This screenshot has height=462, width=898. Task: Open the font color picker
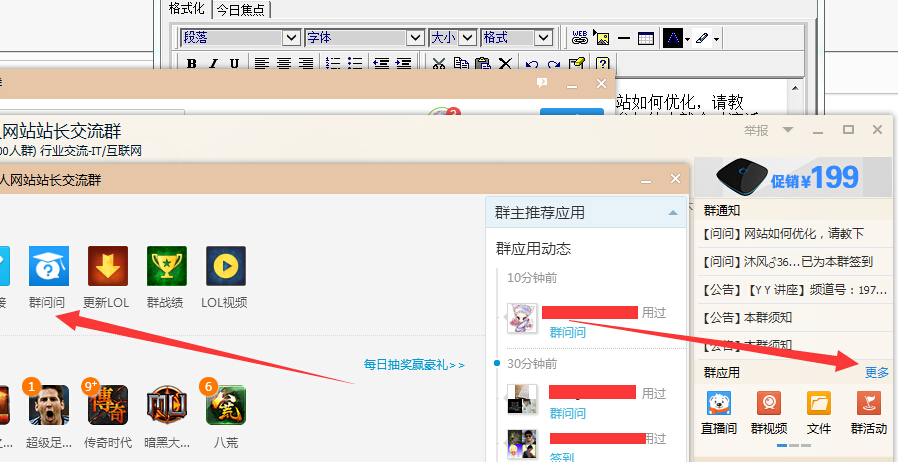tap(673, 38)
